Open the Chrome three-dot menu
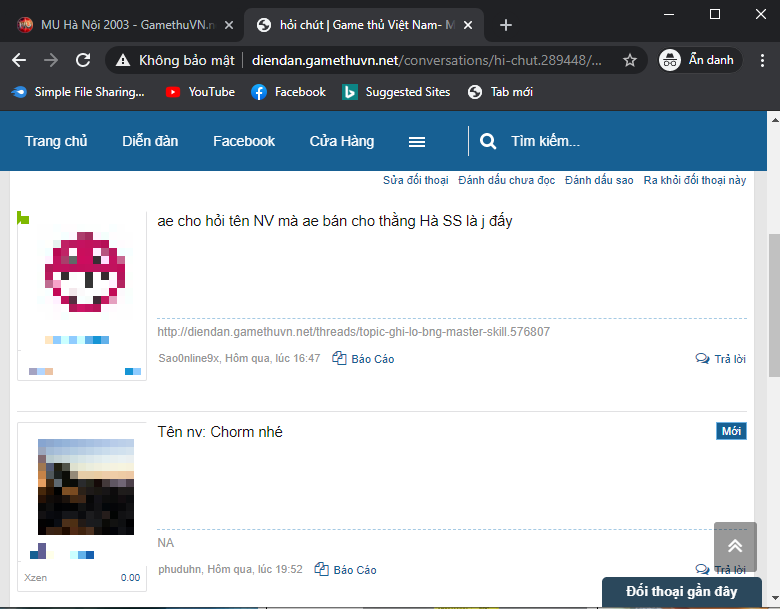 tap(758, 60)
